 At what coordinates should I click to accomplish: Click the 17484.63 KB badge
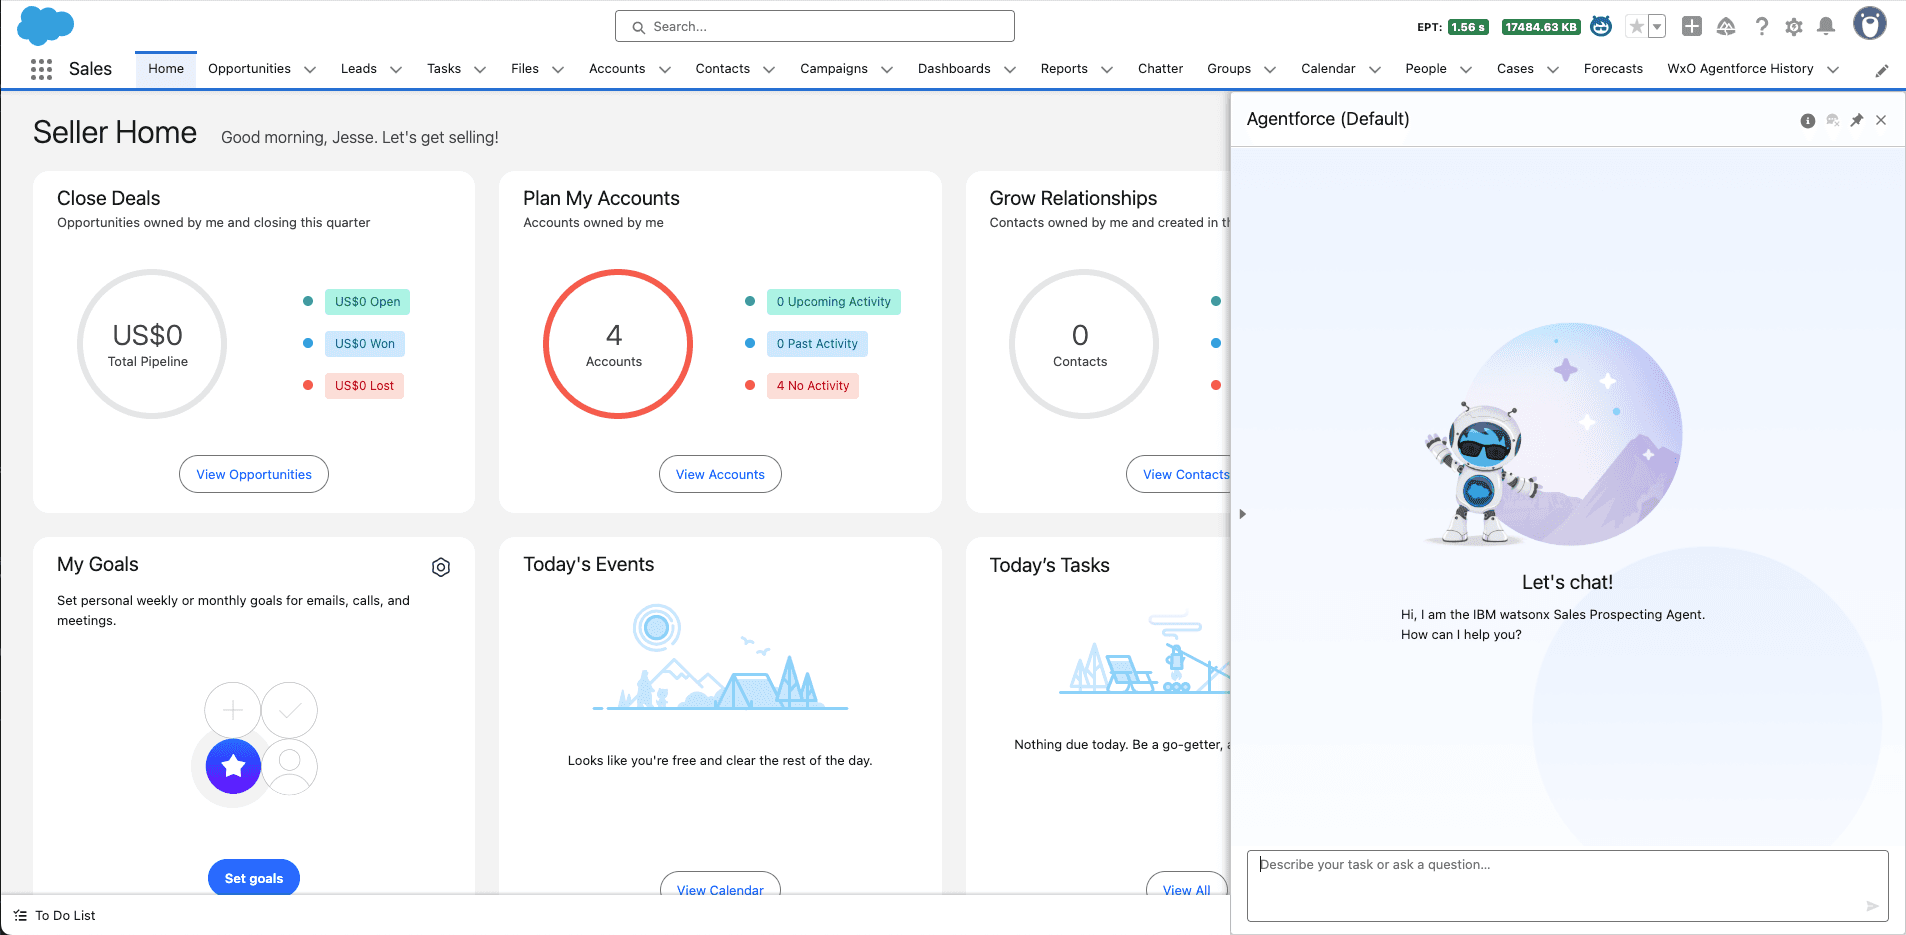pyautogui.click(x=1541, y=27)
